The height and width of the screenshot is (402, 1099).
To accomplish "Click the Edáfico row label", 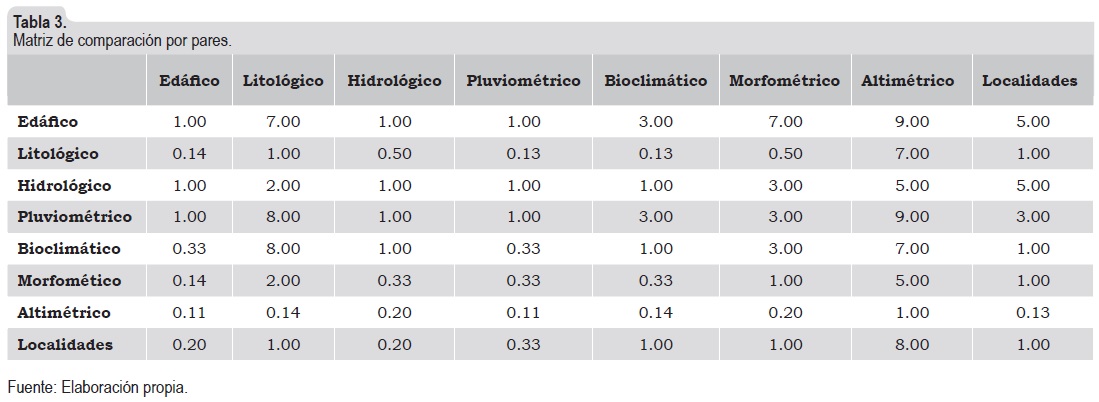I will pos(47,121).
